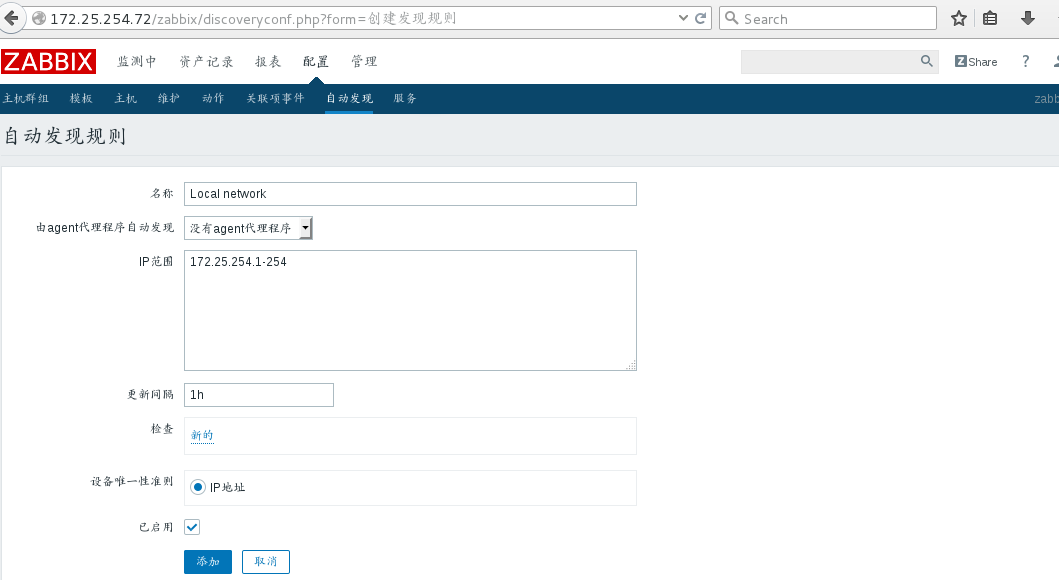The height and width of the screenshot is (580, 1059).
Task: Open the help question mark icon
Action: coord(1025,61)
